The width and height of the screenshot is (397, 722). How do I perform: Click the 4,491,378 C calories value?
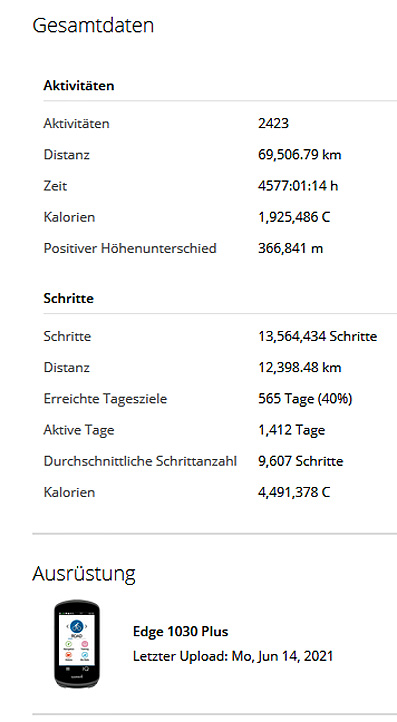point(294,492)
